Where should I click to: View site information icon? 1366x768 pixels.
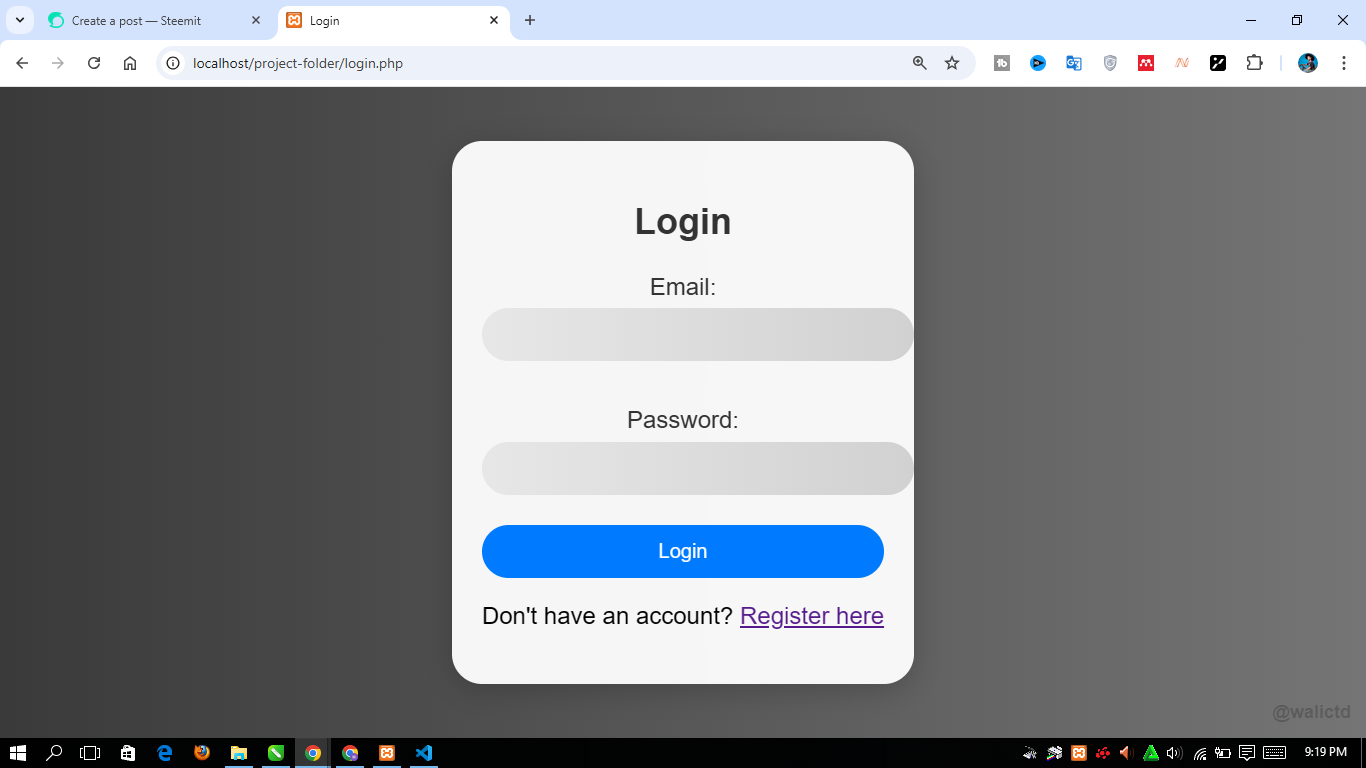[173, 63]
